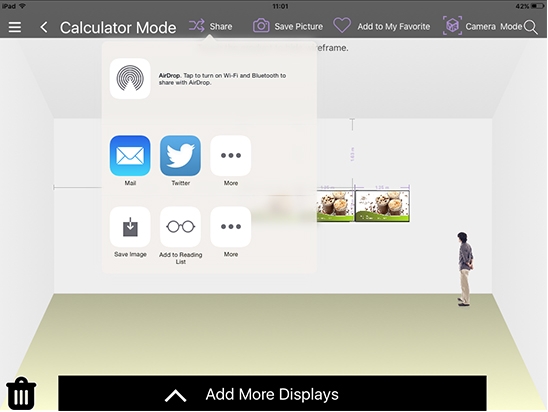Tap Add to Reading List glasses icon
The width and height of the screenshot is (548, 412).
180,227
